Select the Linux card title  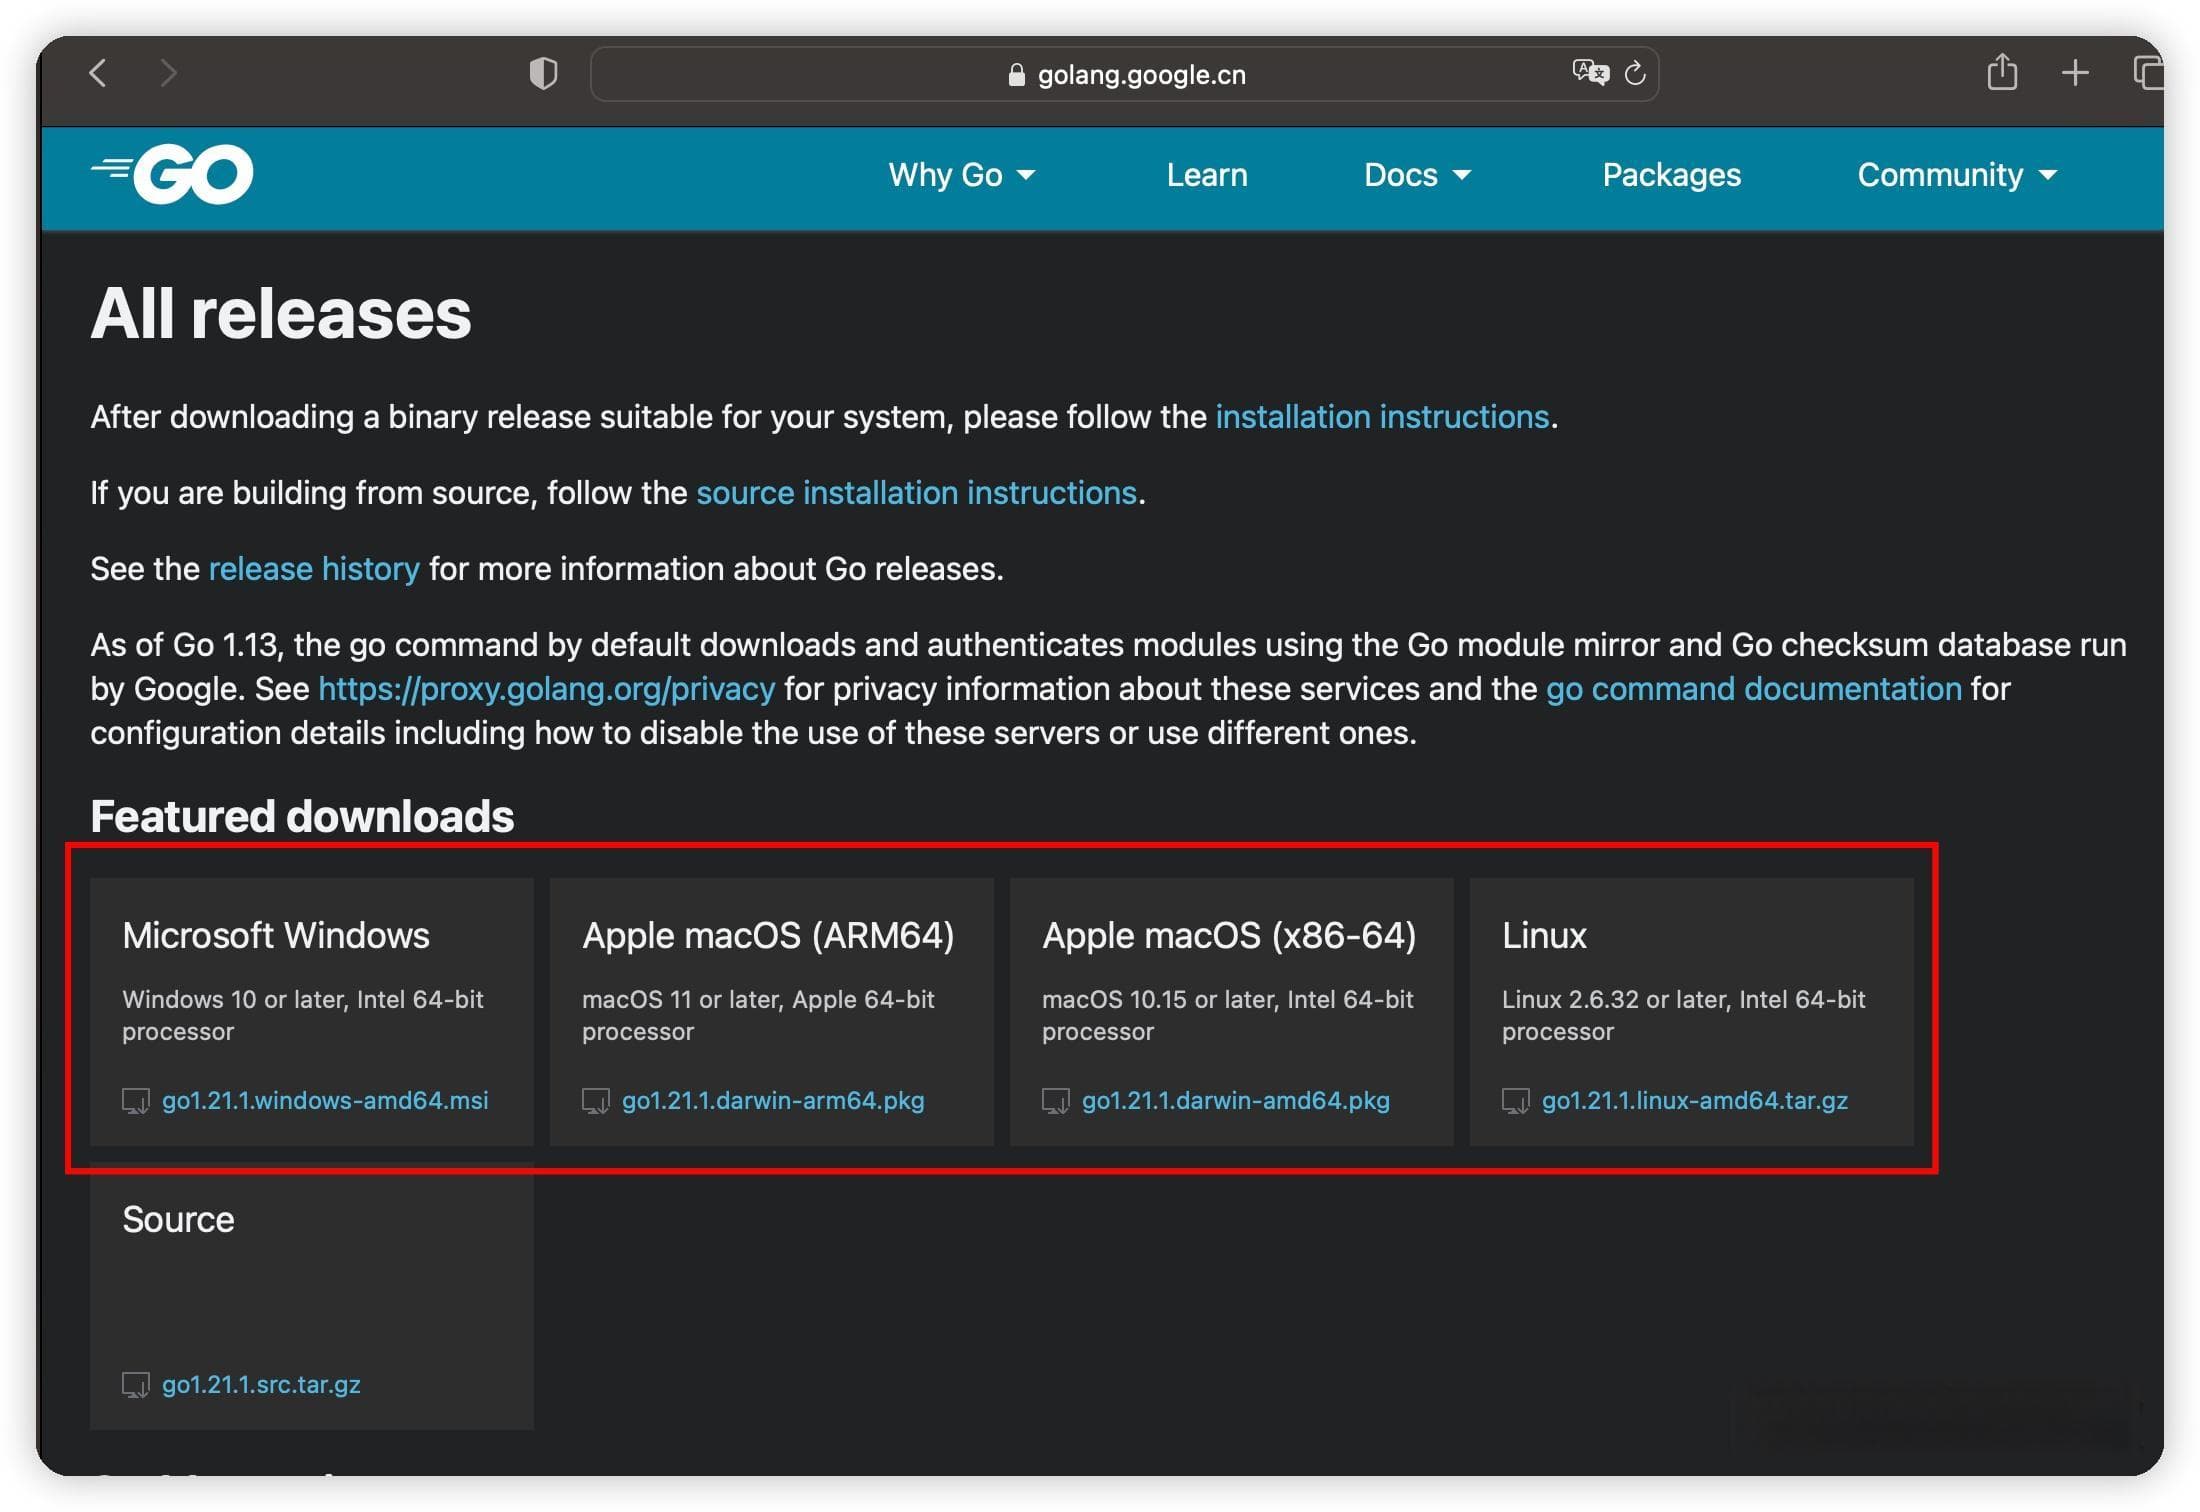1544,936
